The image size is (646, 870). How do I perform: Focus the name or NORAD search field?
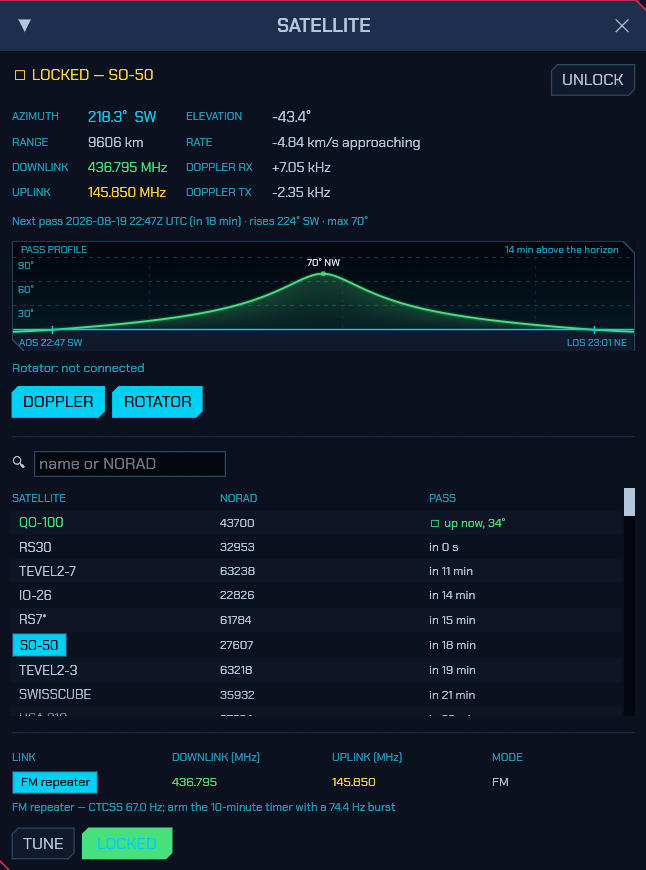130,464
